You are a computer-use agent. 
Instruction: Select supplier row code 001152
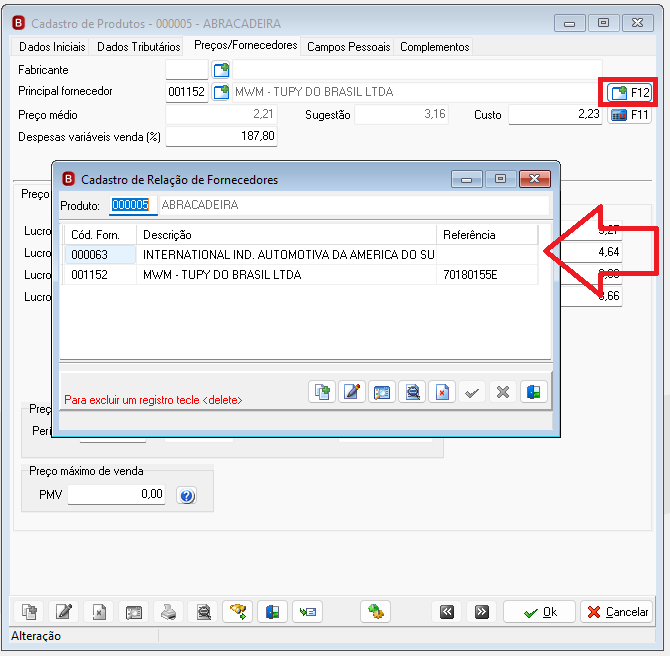(100, 275)
